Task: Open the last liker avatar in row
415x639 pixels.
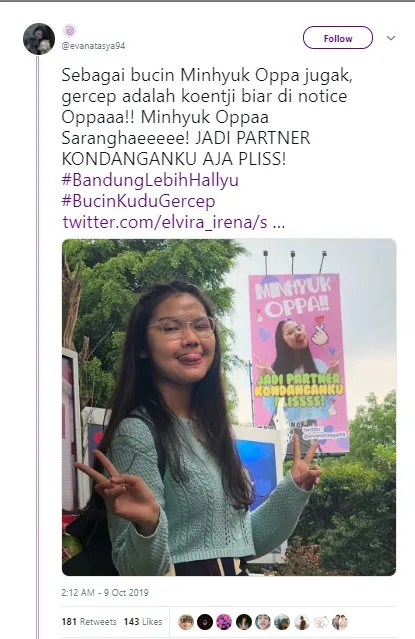Action: tap(340, 622)
